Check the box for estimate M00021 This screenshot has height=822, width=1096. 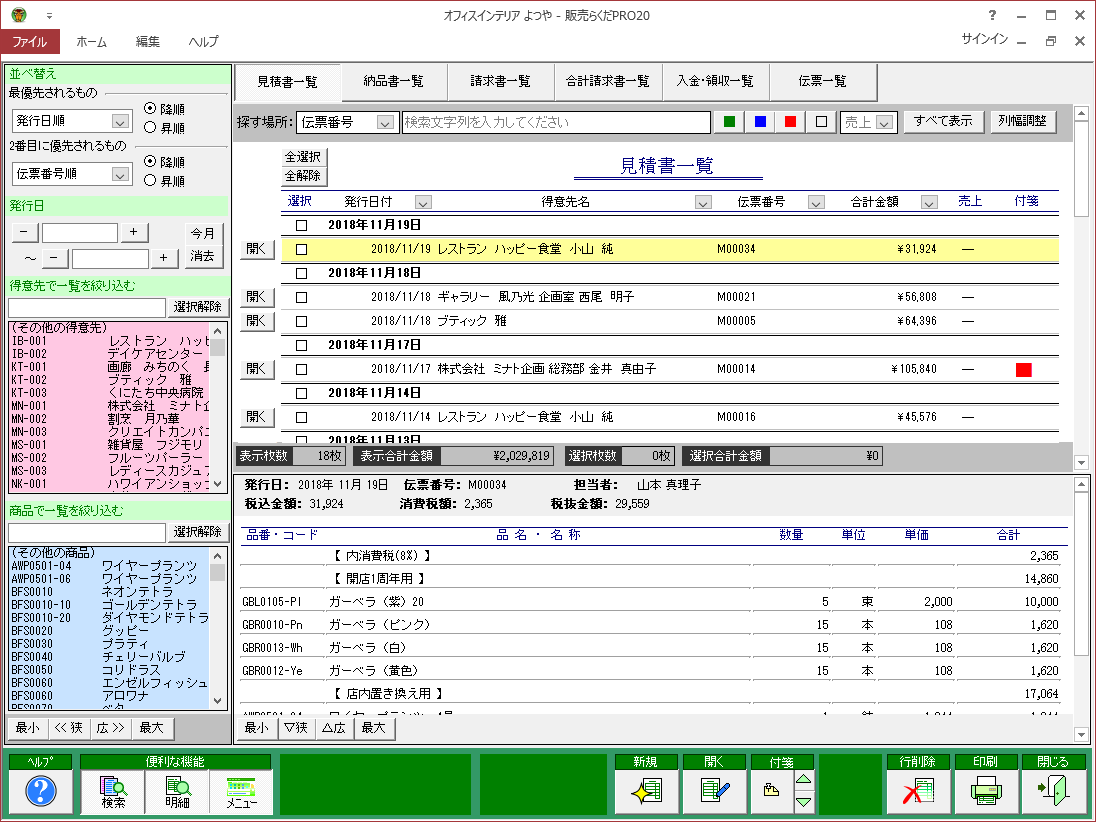[301, 298]
